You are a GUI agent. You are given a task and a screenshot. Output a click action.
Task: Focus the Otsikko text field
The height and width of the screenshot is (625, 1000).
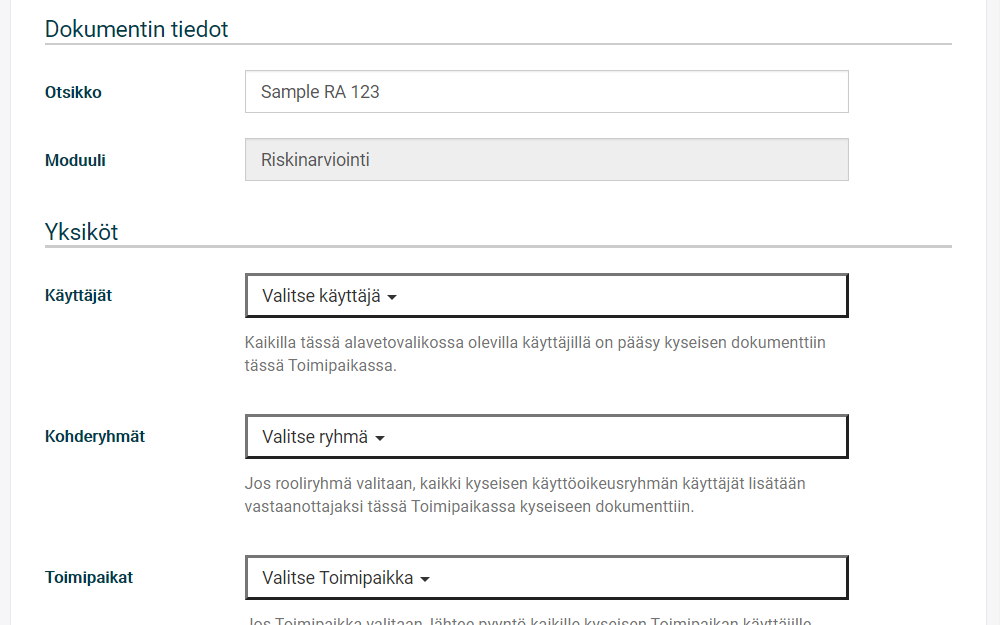(x=547, y=92)
